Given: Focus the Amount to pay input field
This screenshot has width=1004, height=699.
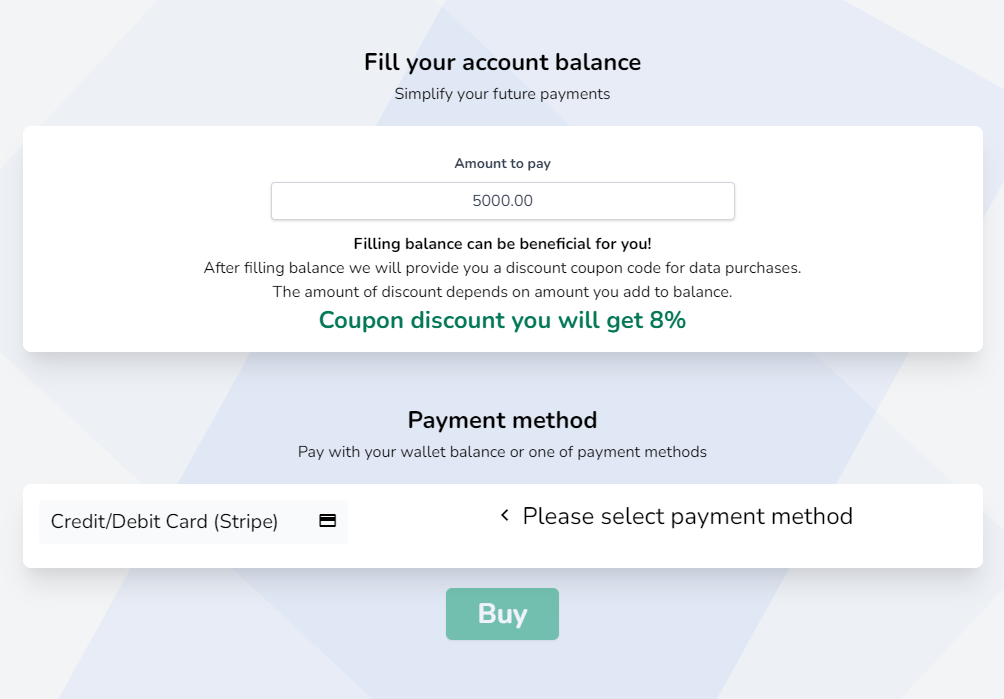Looking at the screenshot, I should [x=502, y=201].
